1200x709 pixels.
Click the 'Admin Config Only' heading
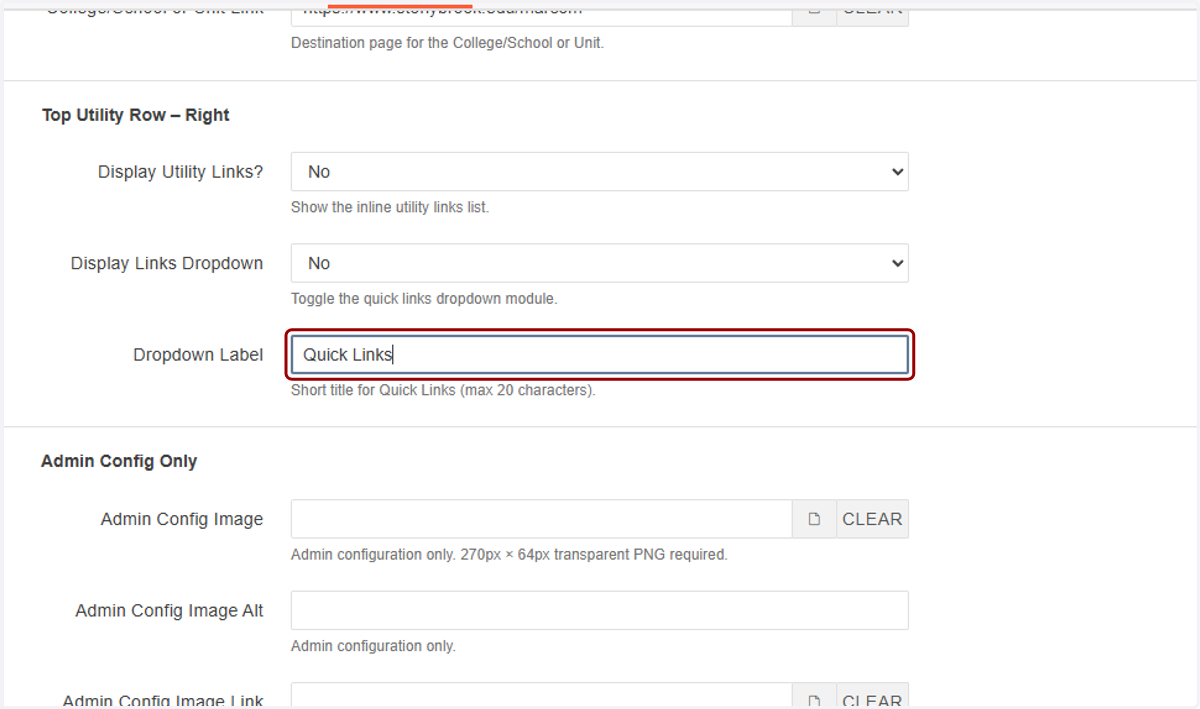point(119,461)
